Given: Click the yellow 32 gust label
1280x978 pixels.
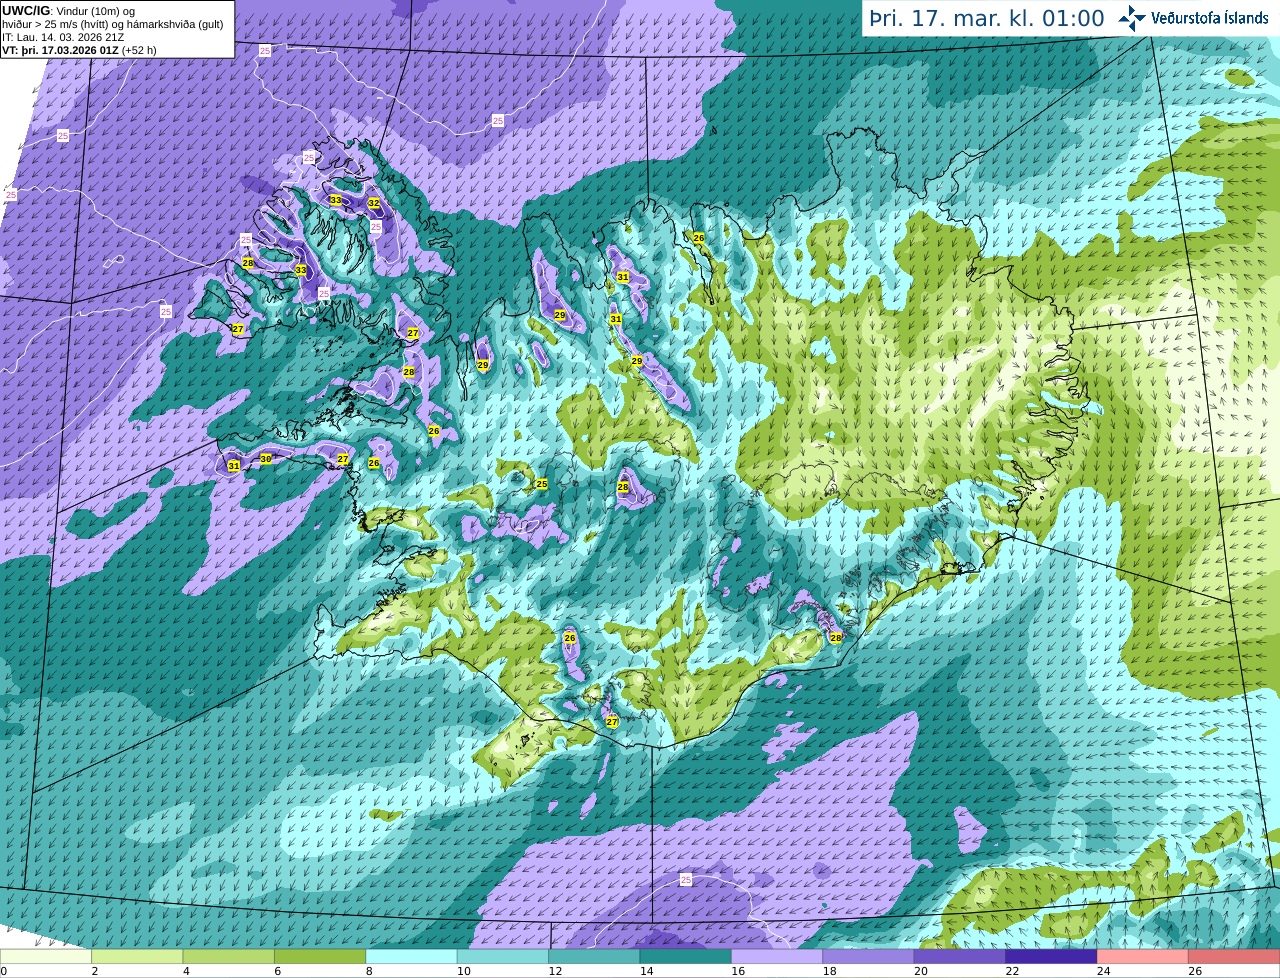Looking at the screenshot, I should 374,203.
